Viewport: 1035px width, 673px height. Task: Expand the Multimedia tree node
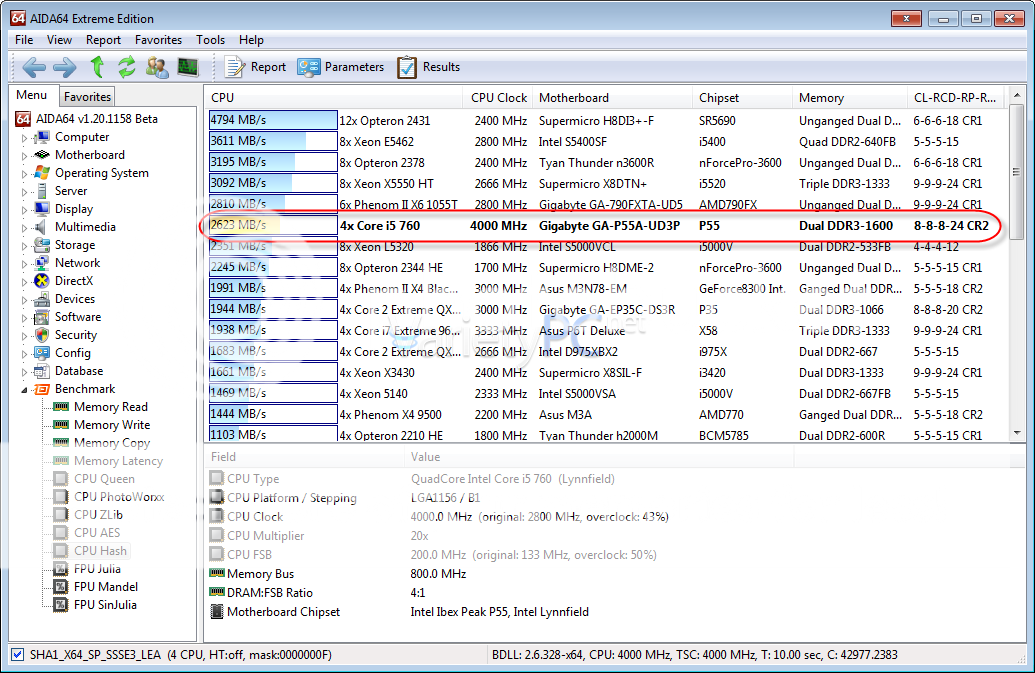(x=24, y=228)
